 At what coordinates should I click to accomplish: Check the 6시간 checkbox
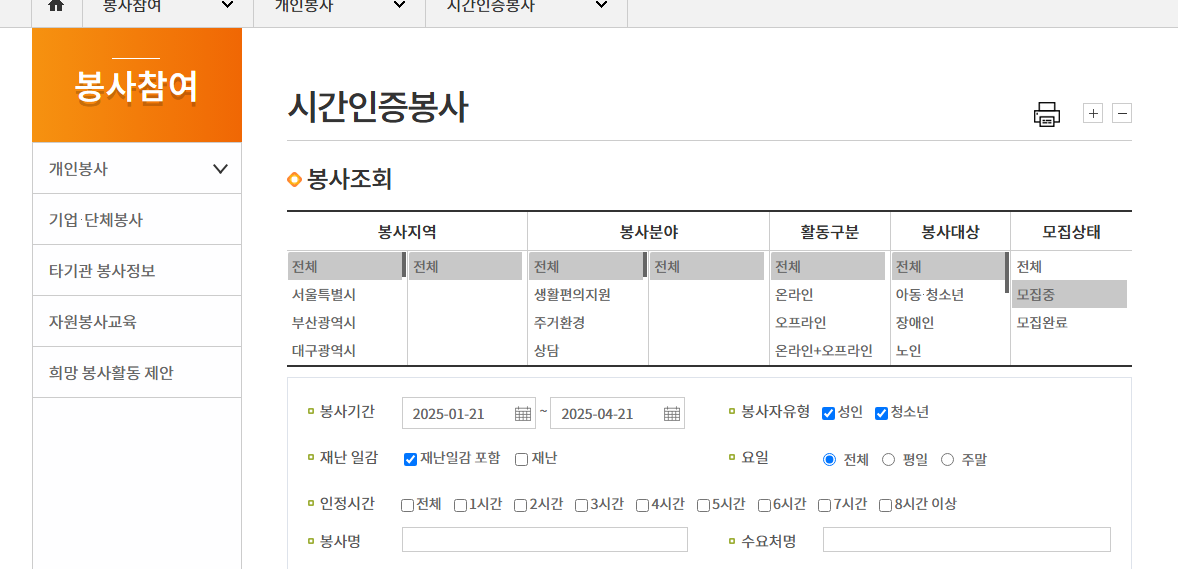(763, 505)
